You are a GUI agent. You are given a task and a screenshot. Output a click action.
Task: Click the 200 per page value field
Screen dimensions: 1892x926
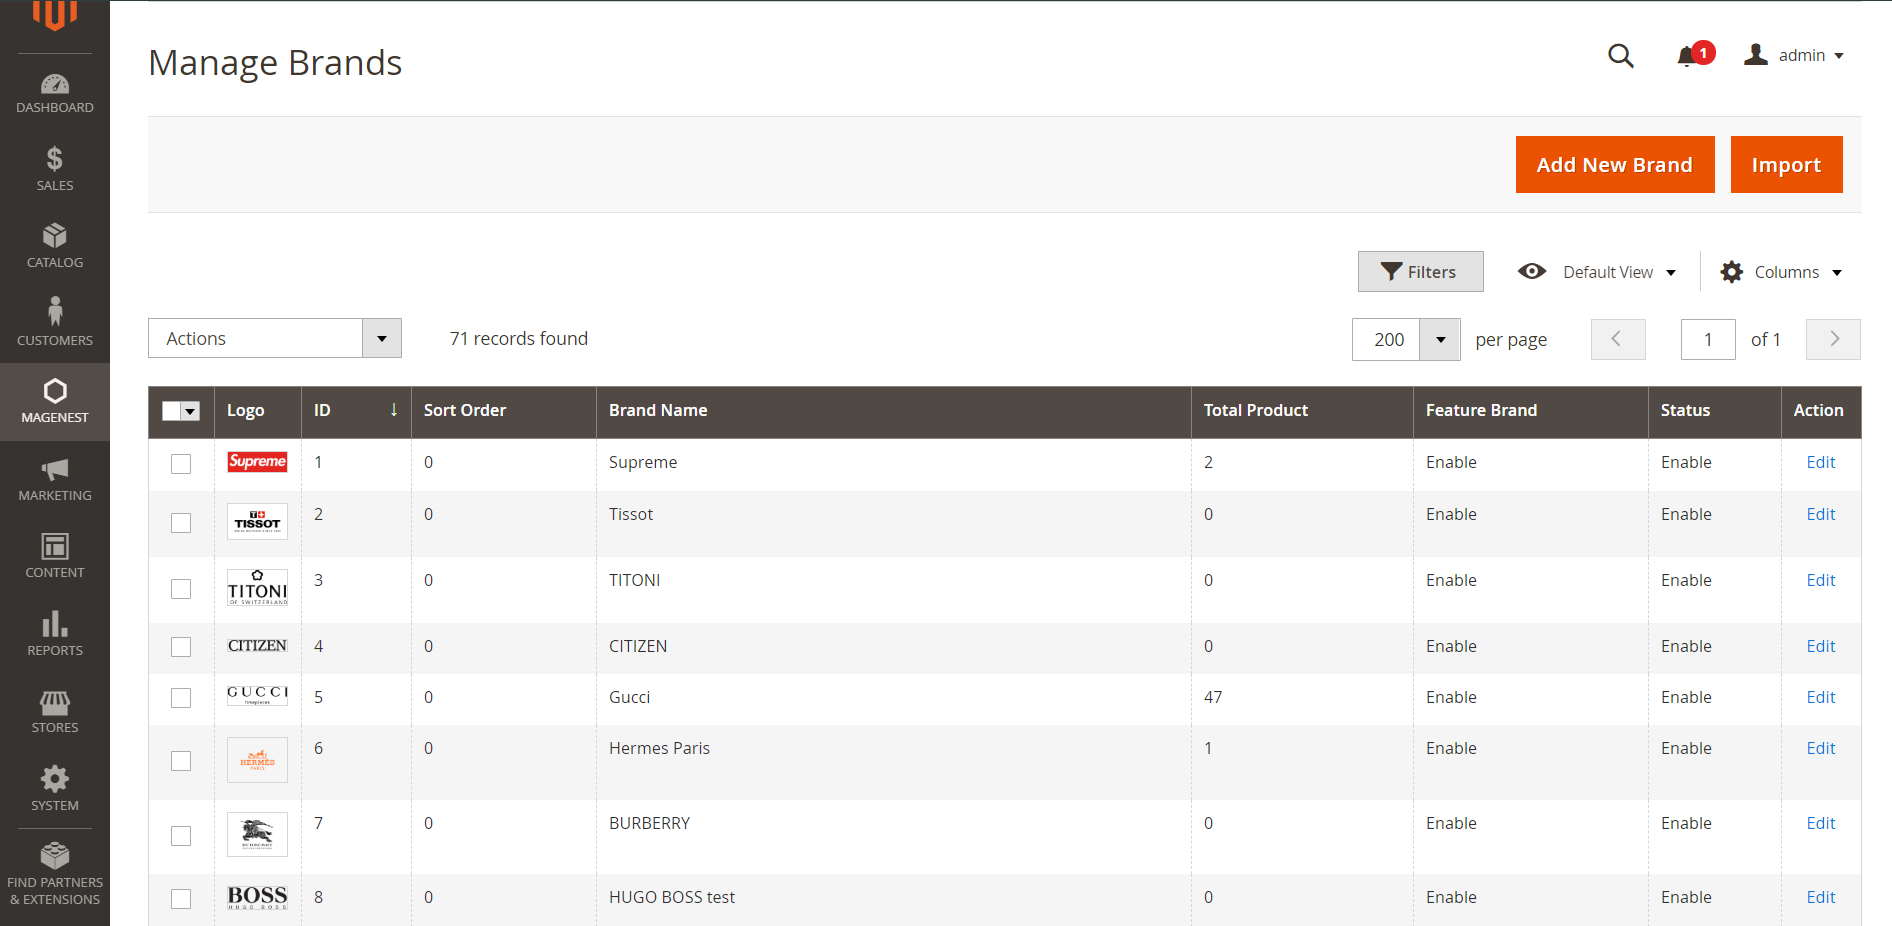click(x=1387, y=339)
